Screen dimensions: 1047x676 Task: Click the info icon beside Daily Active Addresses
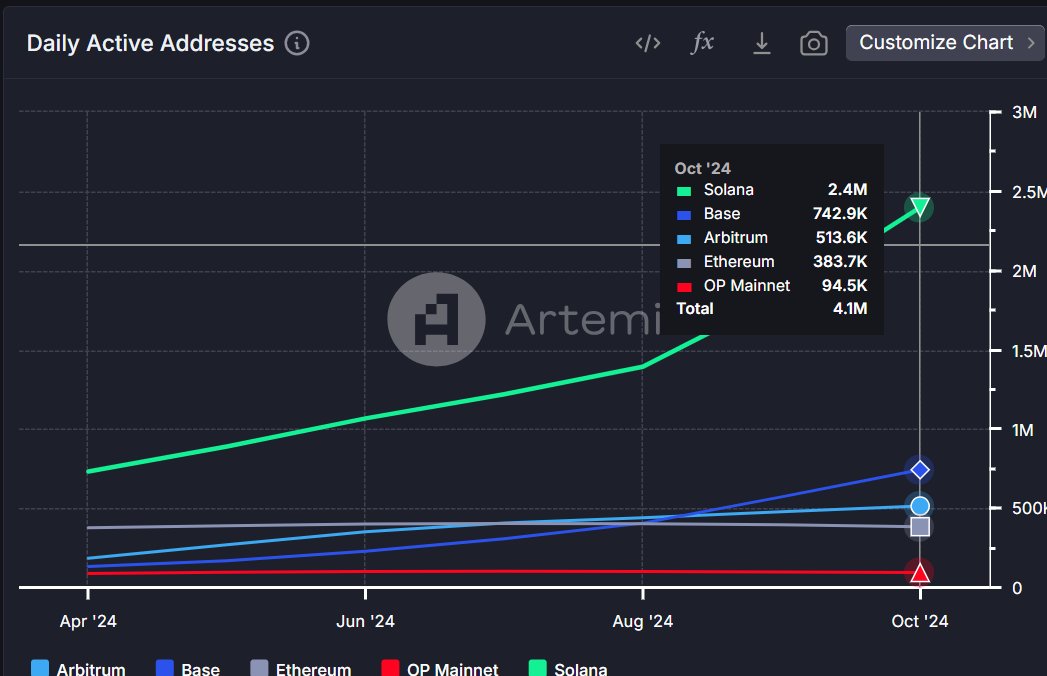point(297,43)
